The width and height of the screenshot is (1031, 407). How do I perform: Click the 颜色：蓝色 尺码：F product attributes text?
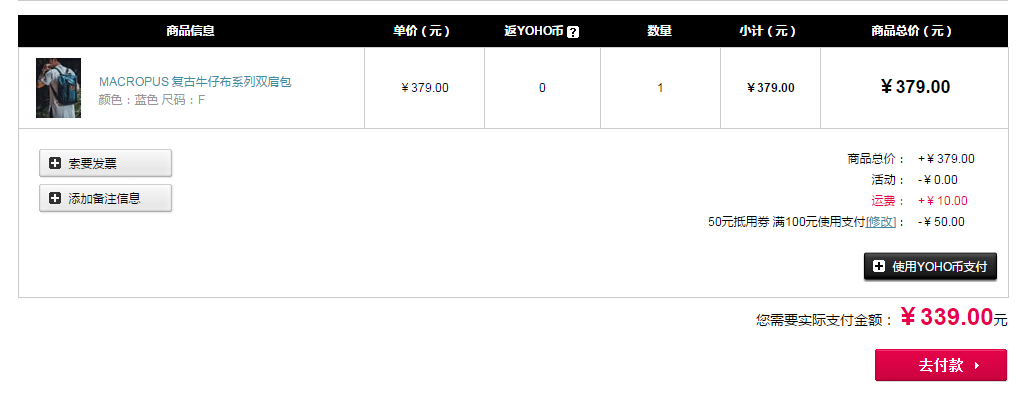152,100
